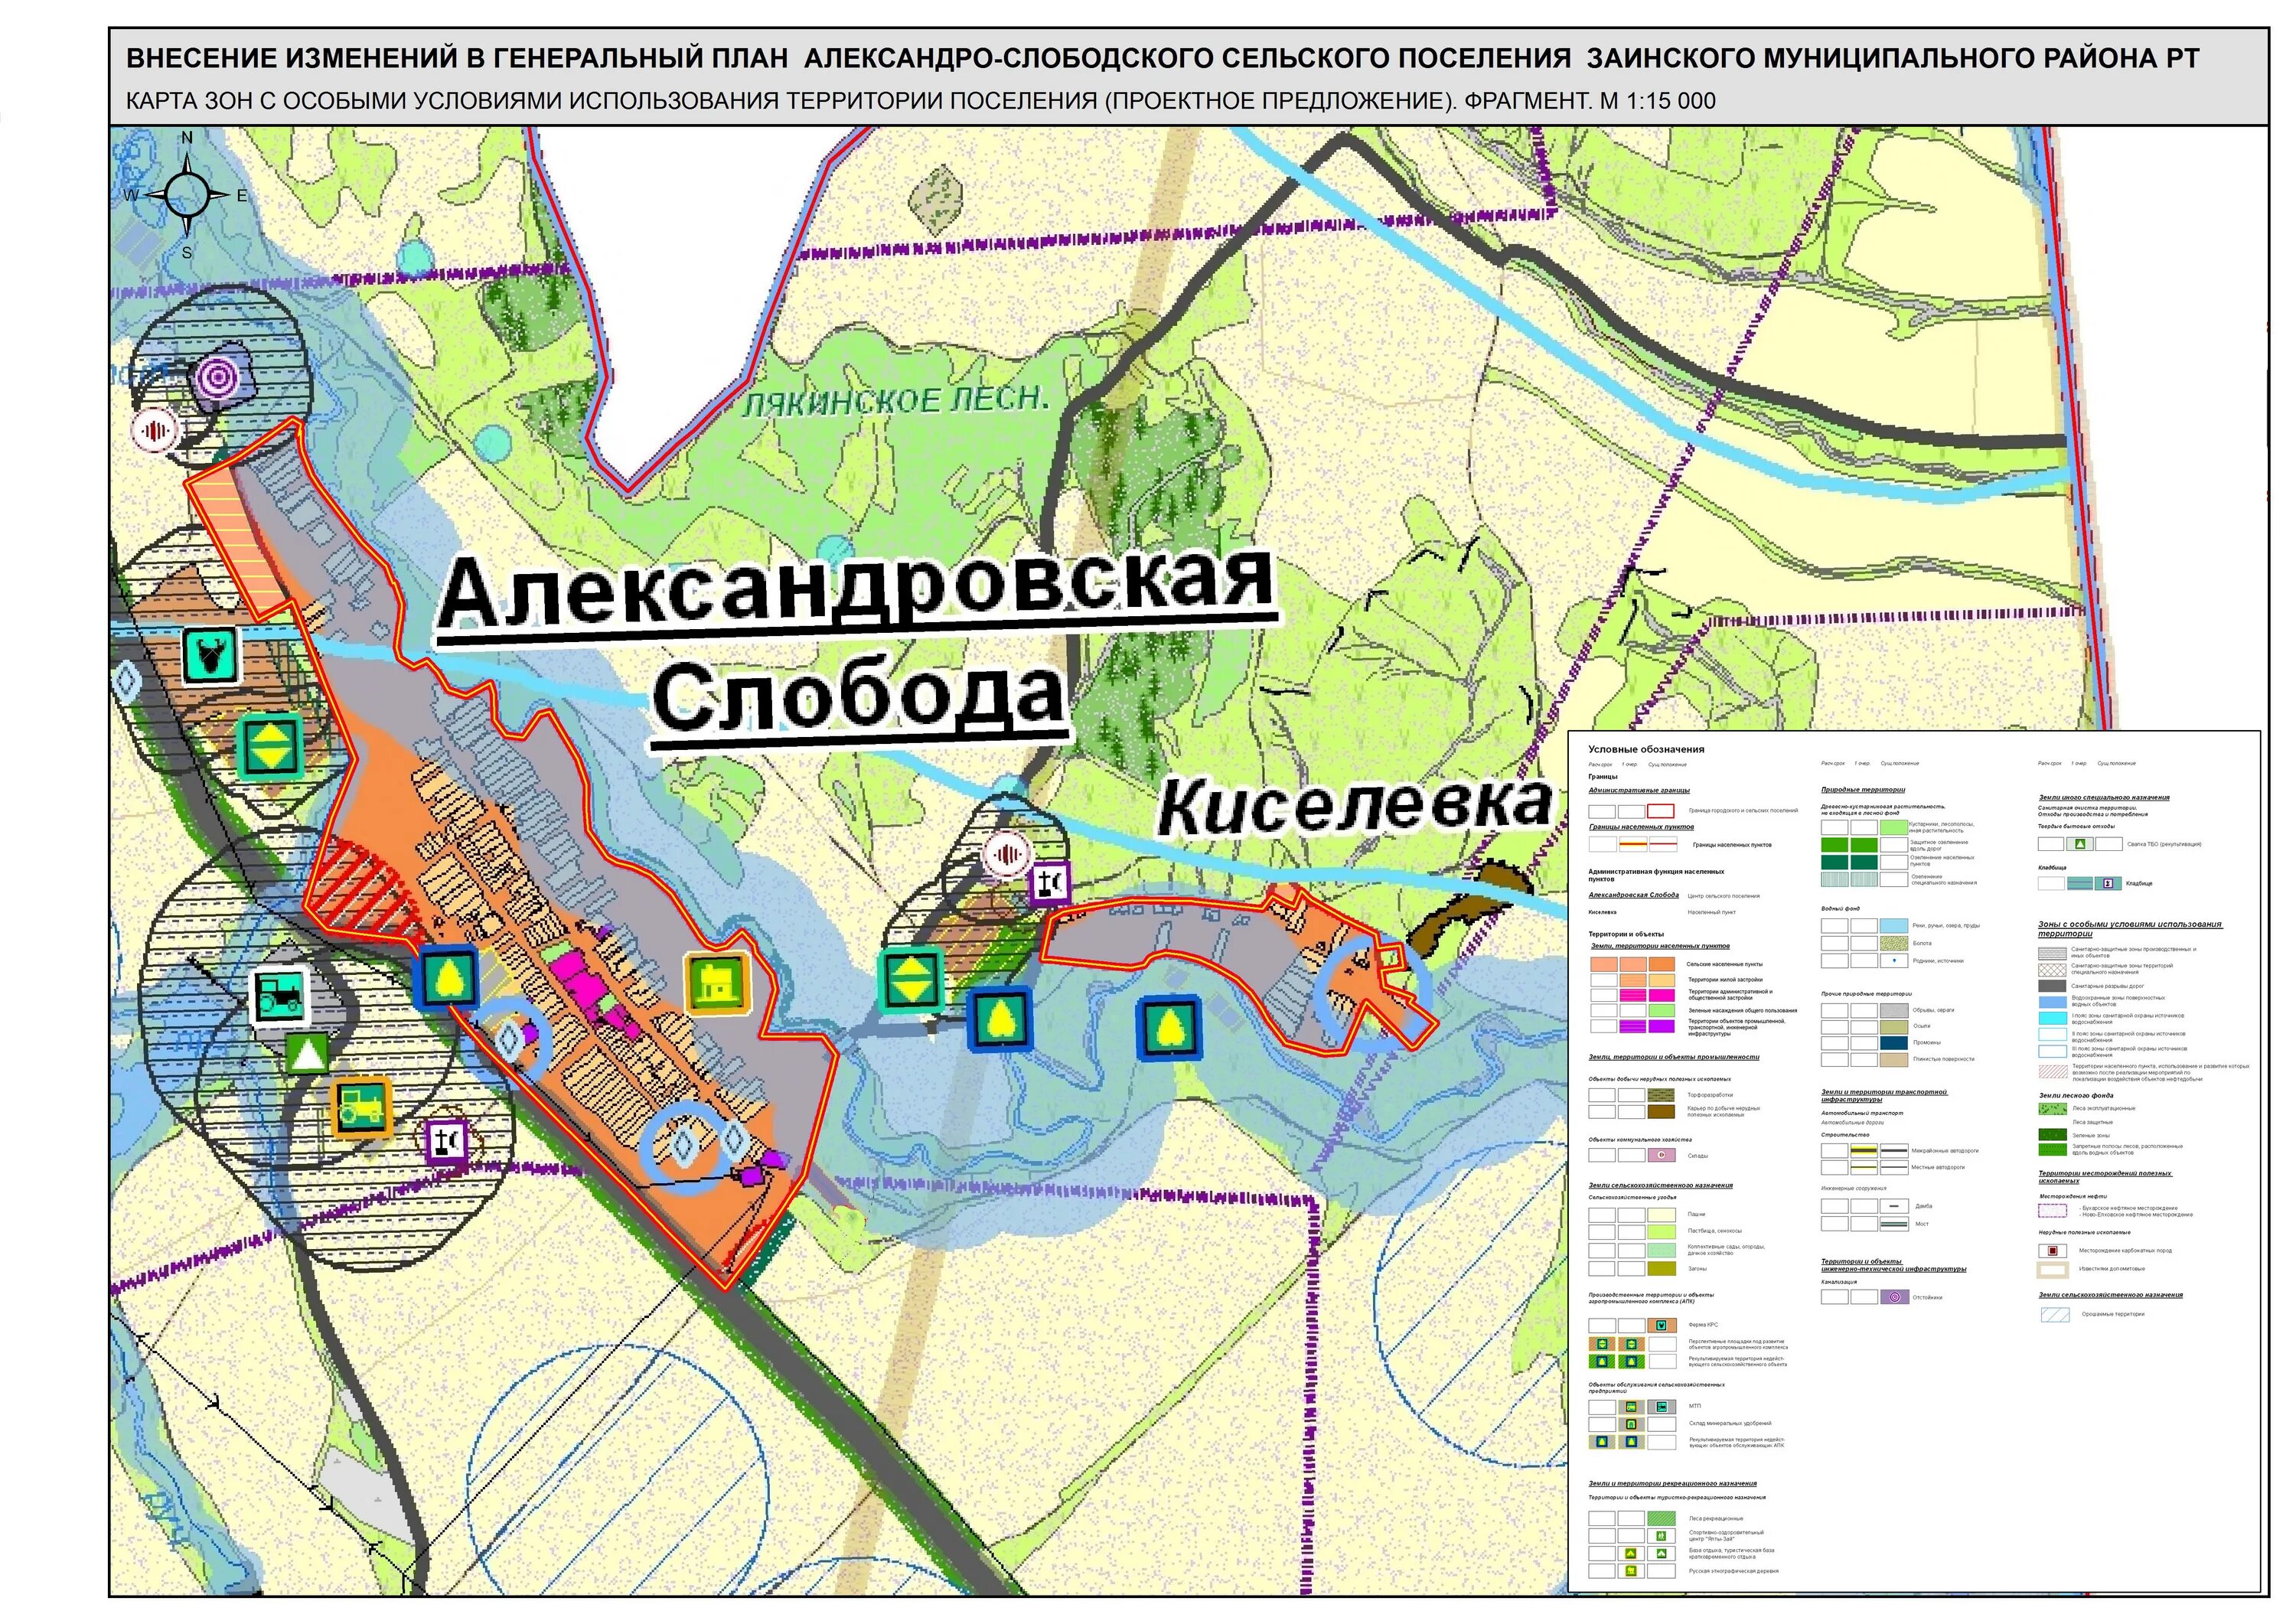The height and width of the screenshot is (1624, 2296).
Task: Click the cemetery icon near Киселевка label
Action: [x=1050, y=884]
